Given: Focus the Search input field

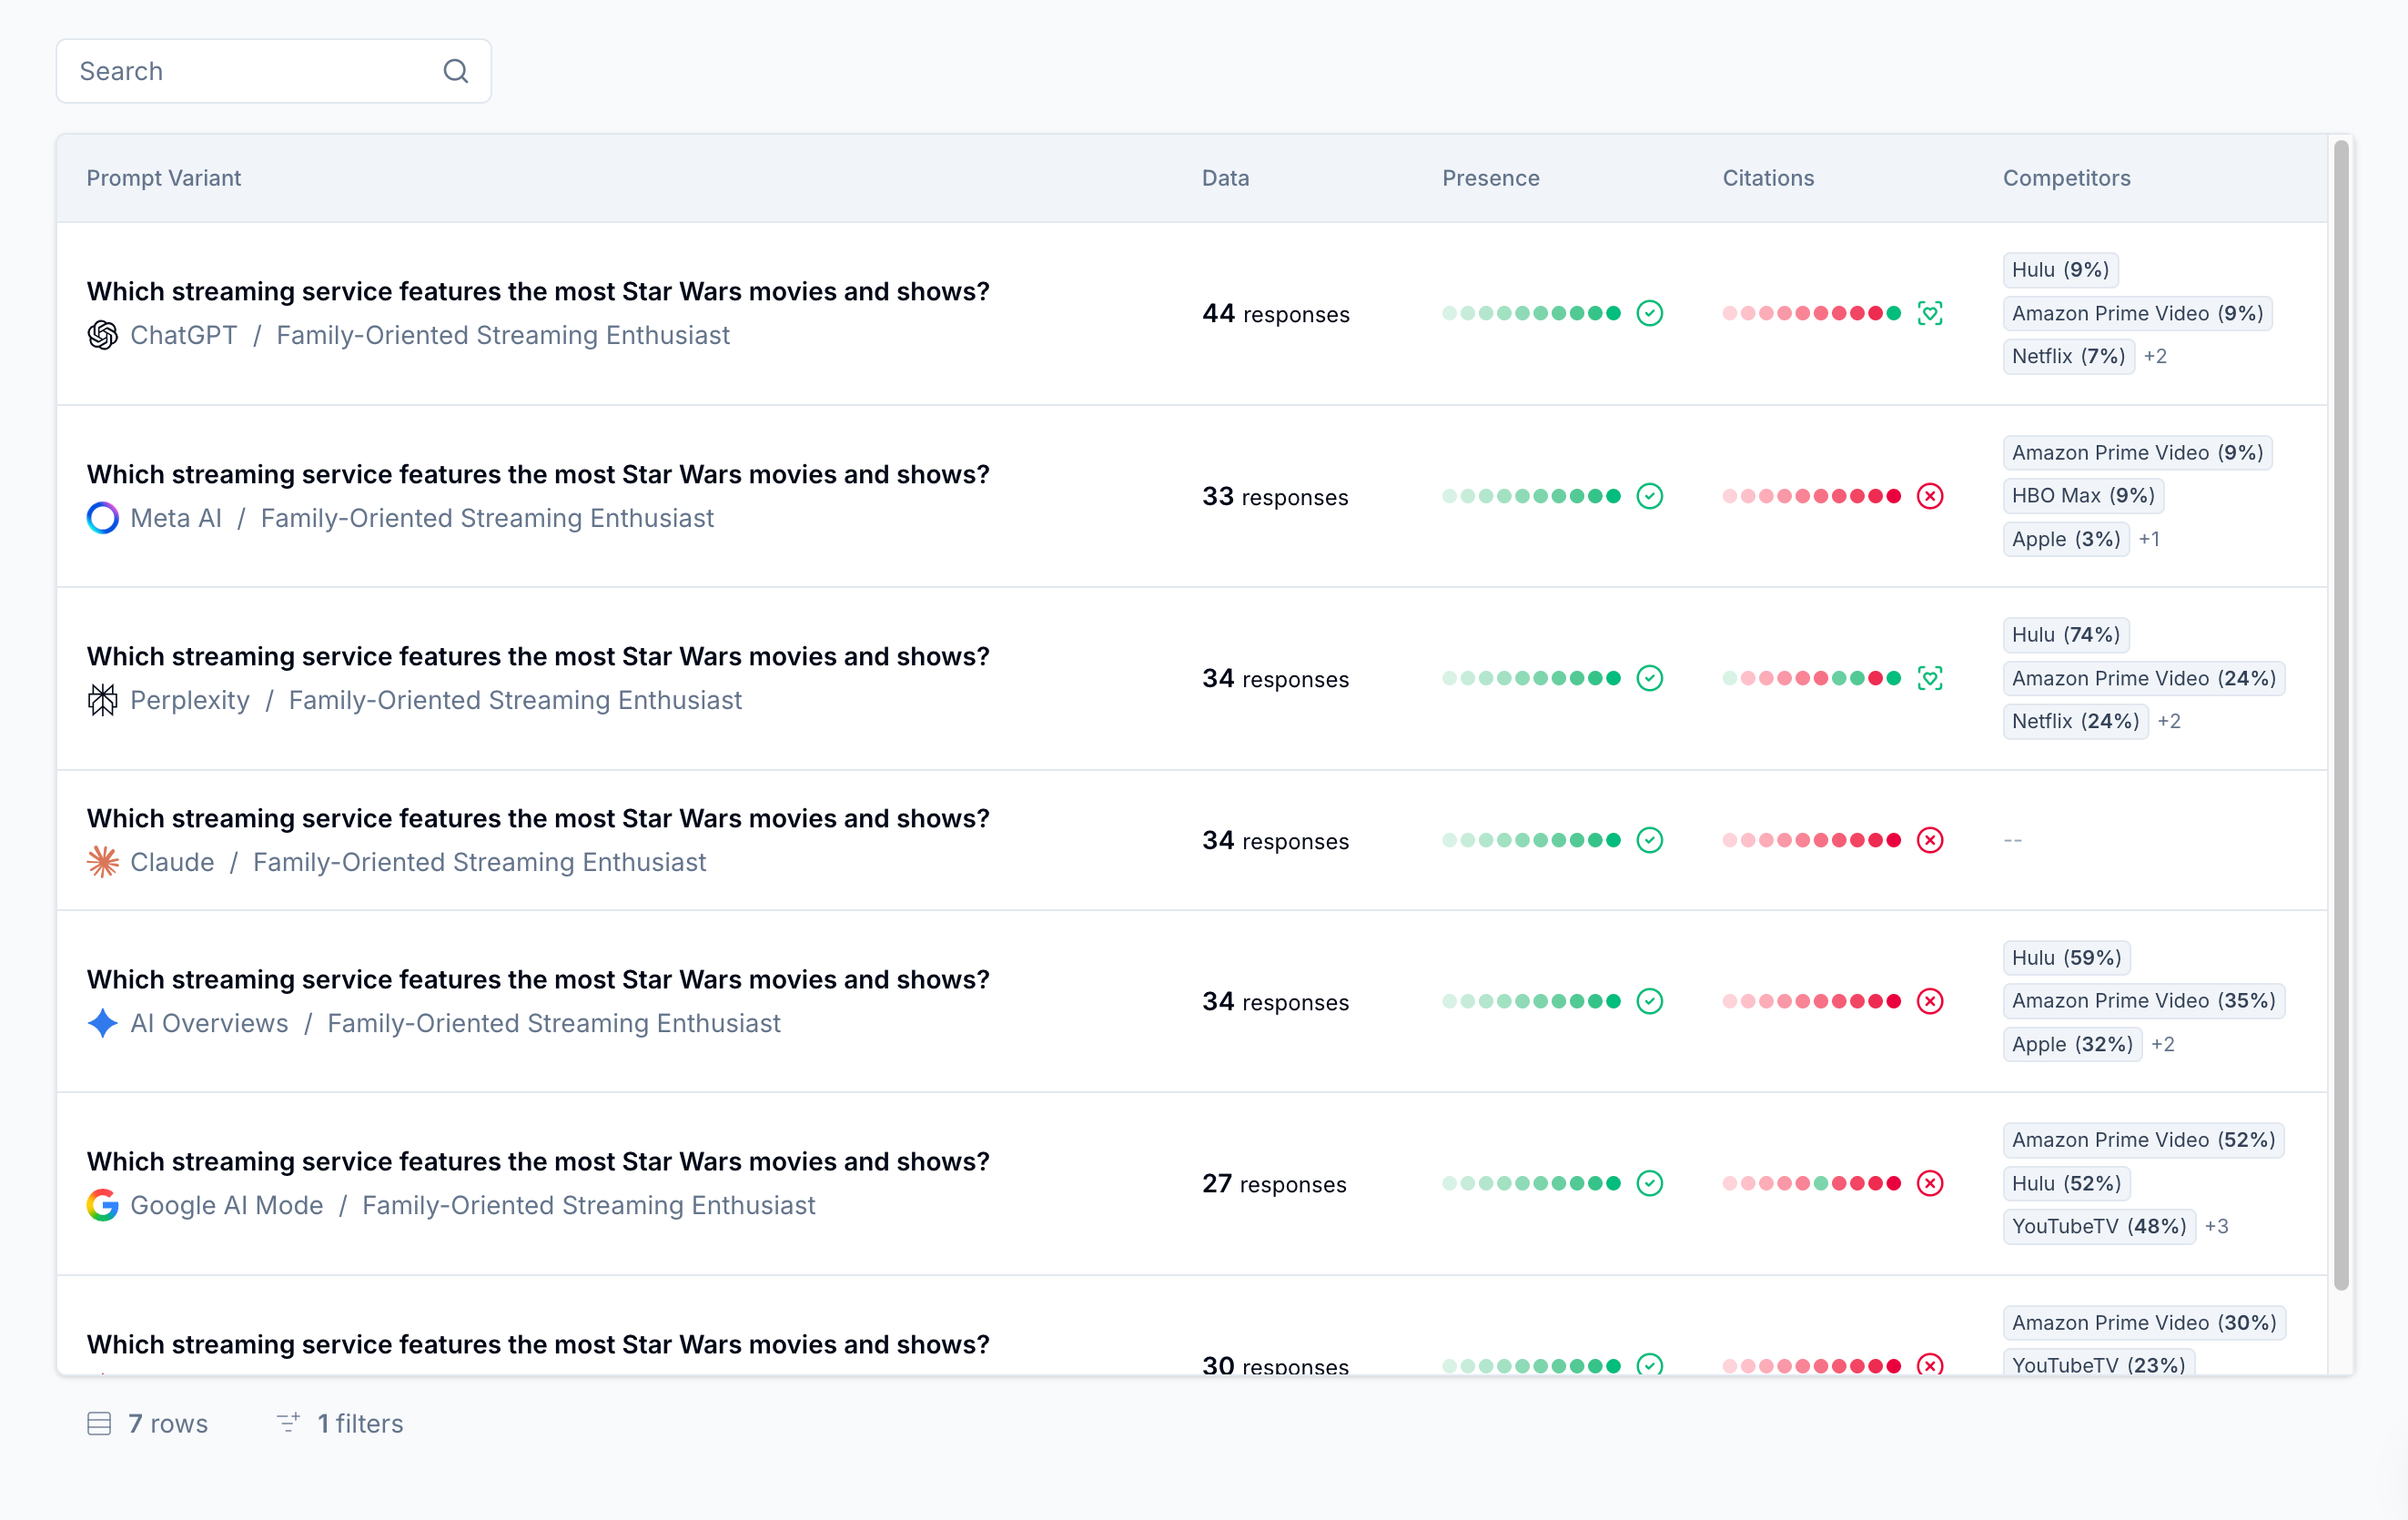Looking at the screenshot, I should tap(250, 71).
